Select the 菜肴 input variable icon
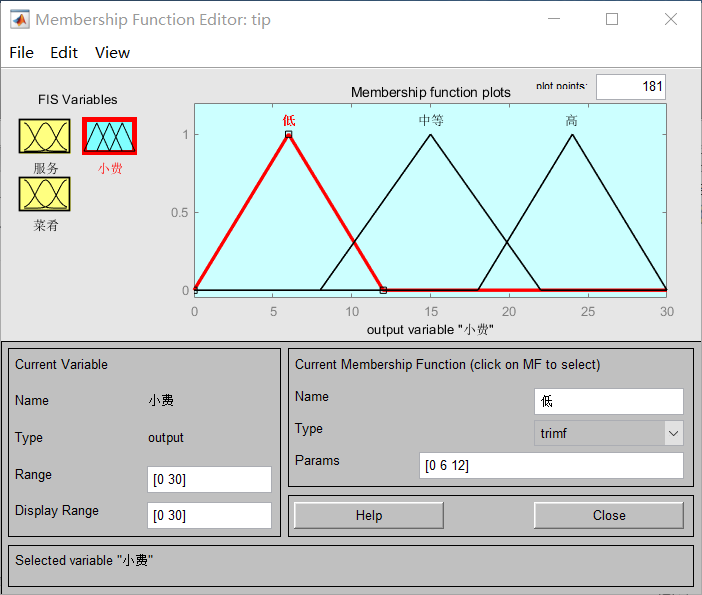Screen dimensions: 702x595 pyautogui.click(x=44, y=194)
